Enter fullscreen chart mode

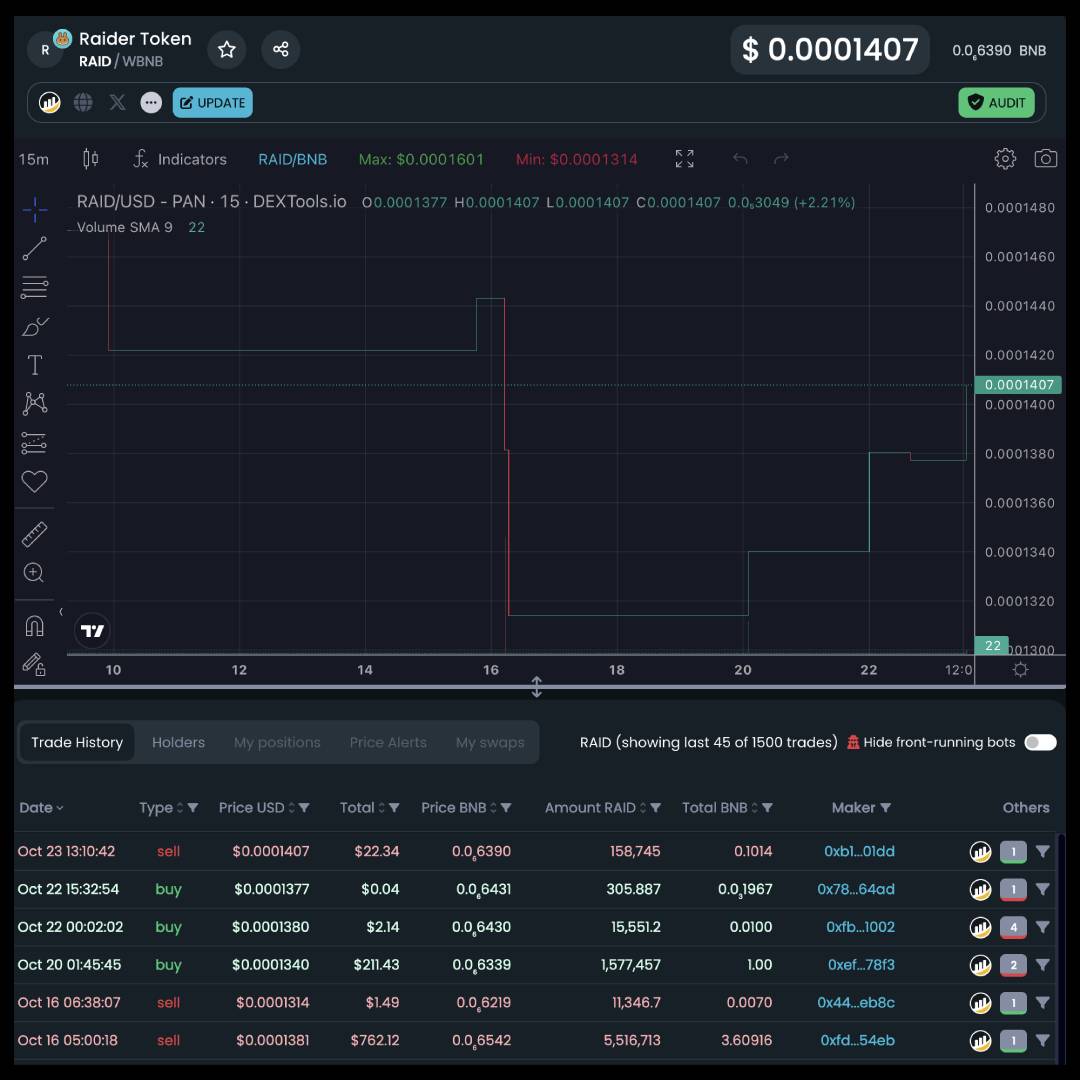tap(684, 159)
